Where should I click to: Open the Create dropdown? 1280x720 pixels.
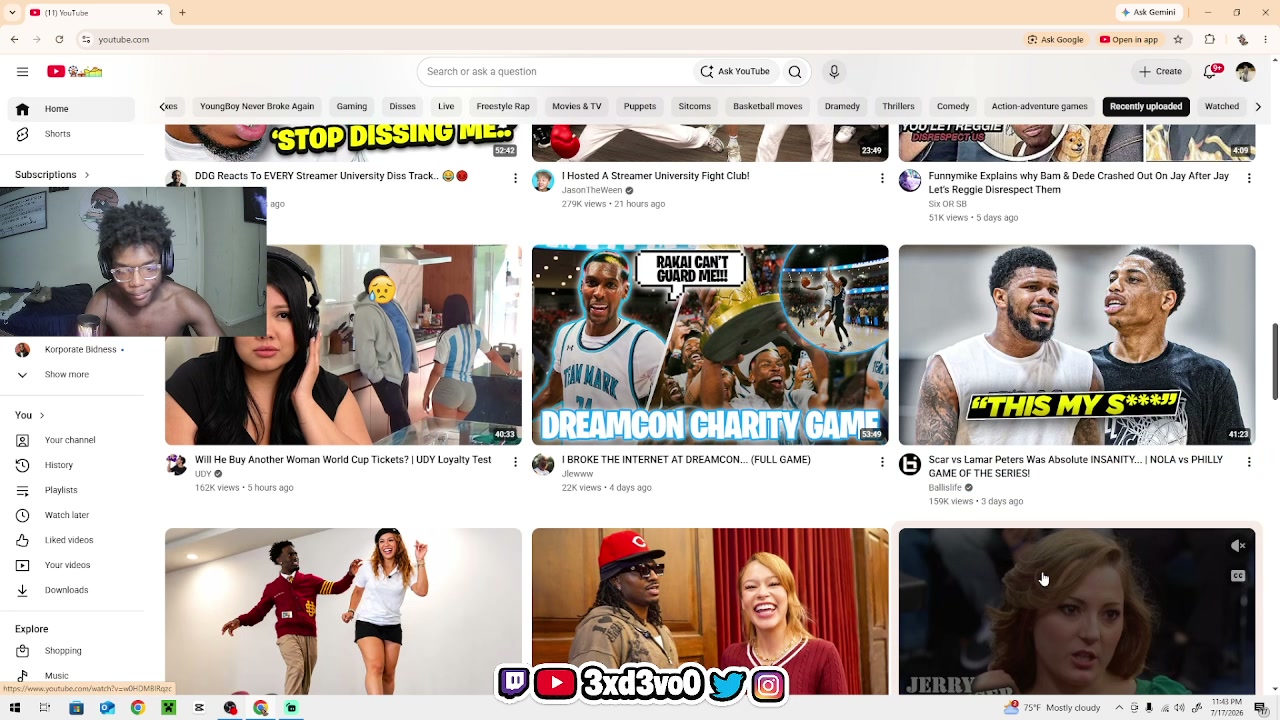pyautogui.click(x=1160, y=71)
